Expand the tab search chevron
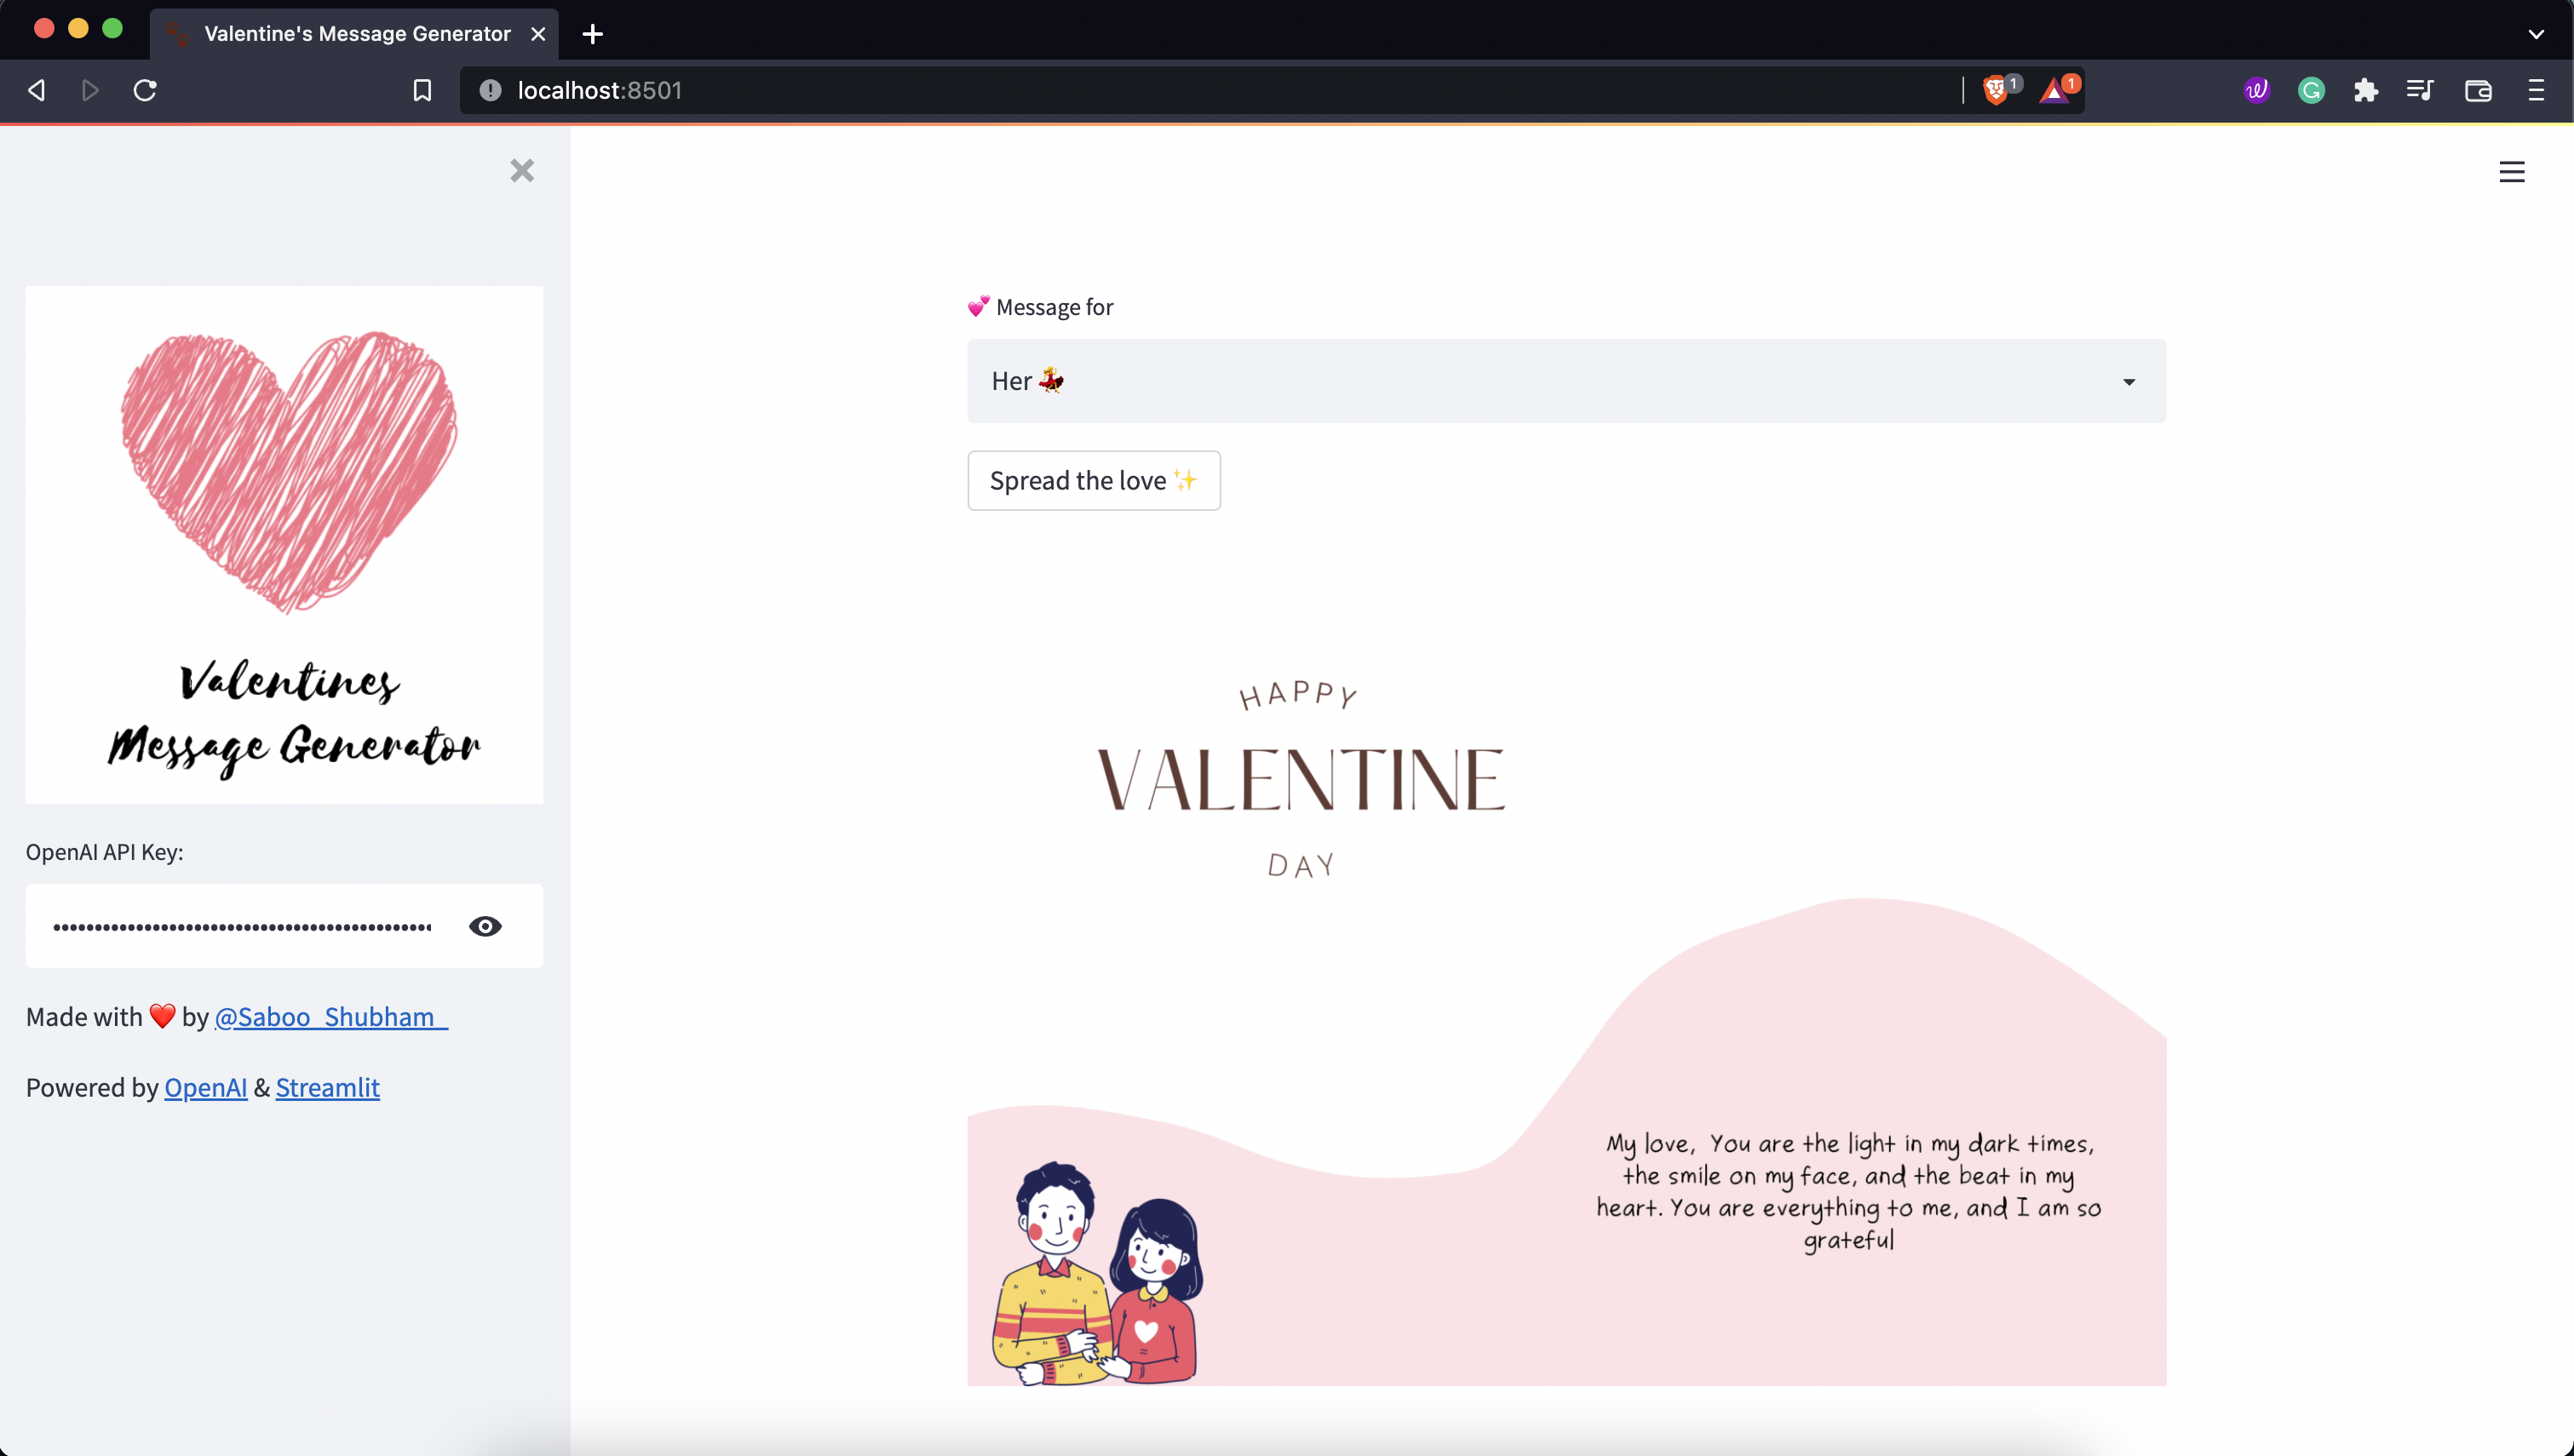The image size is (2574, 1456). coord(2536,34)
